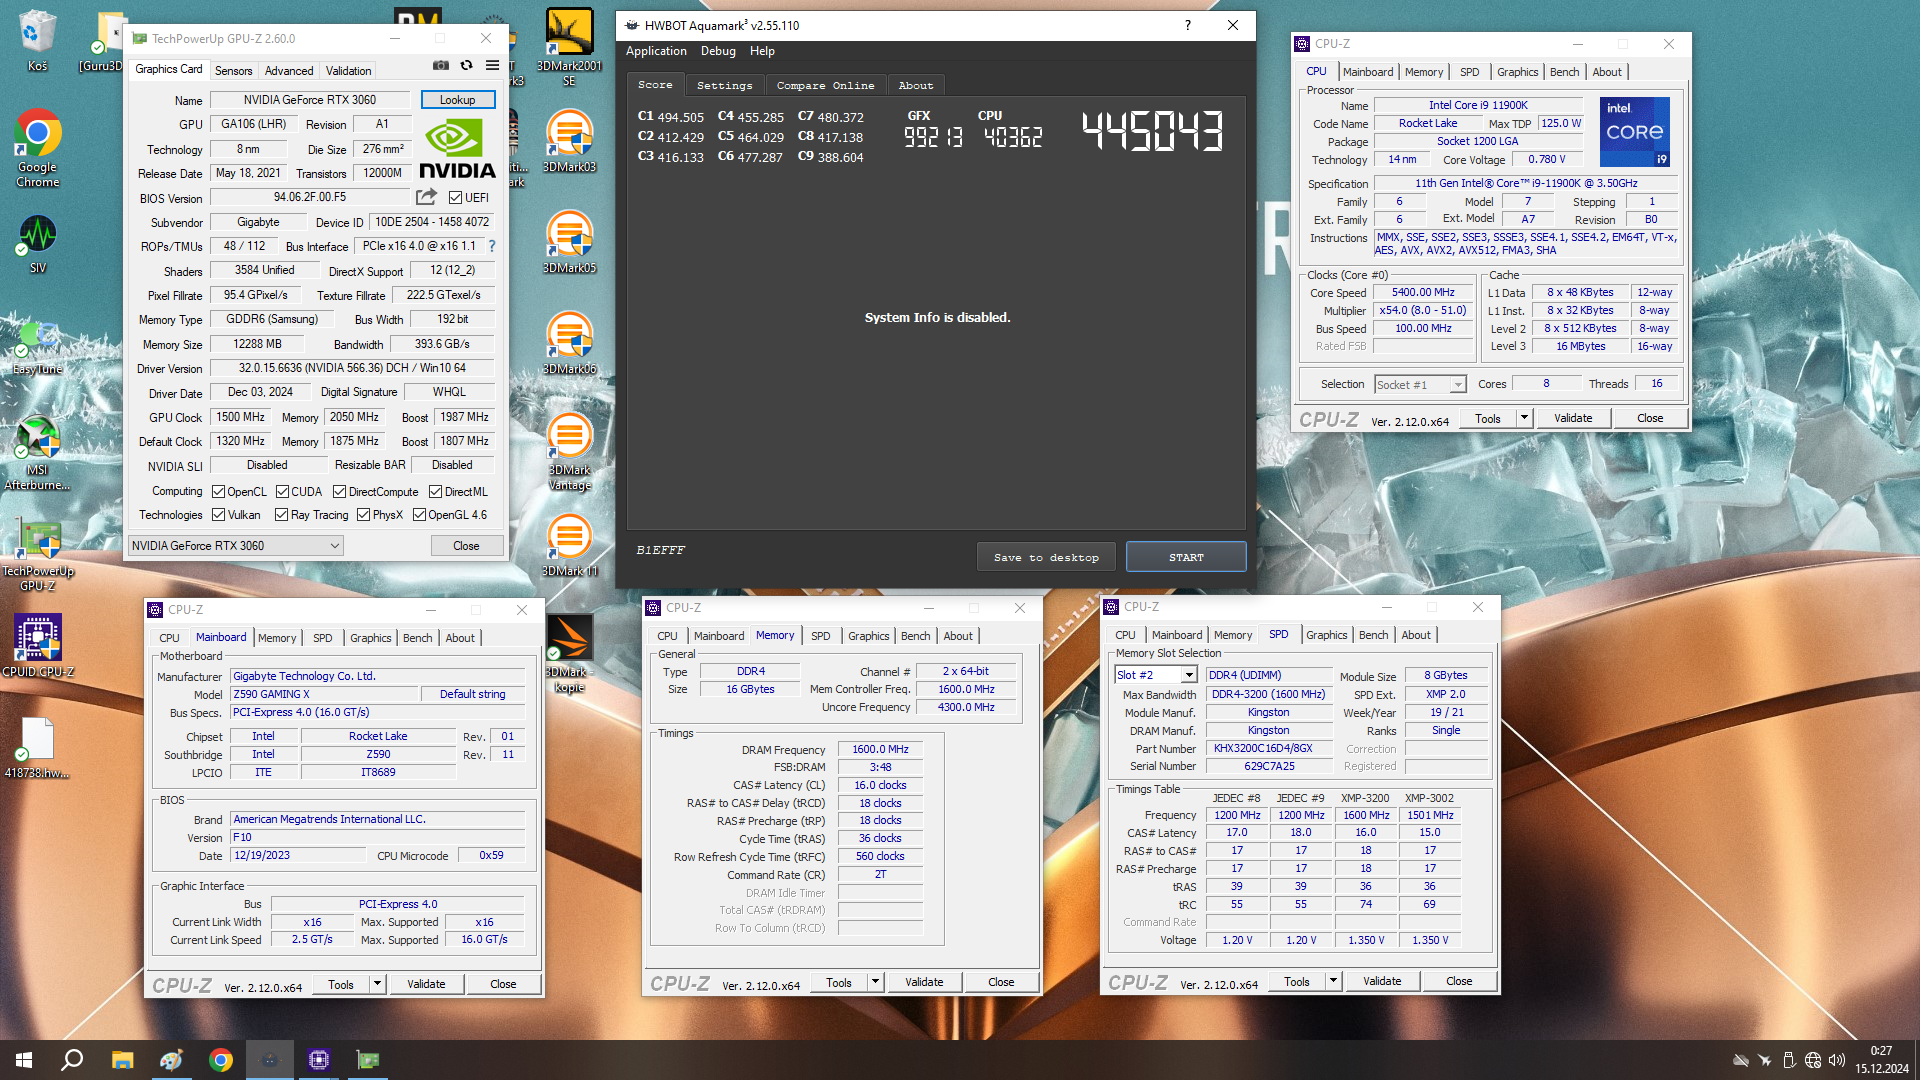Click START button in Aquamark
Viewport: 1920px width, 1080px height.
pyautogui.click(x=1186, y=557)
